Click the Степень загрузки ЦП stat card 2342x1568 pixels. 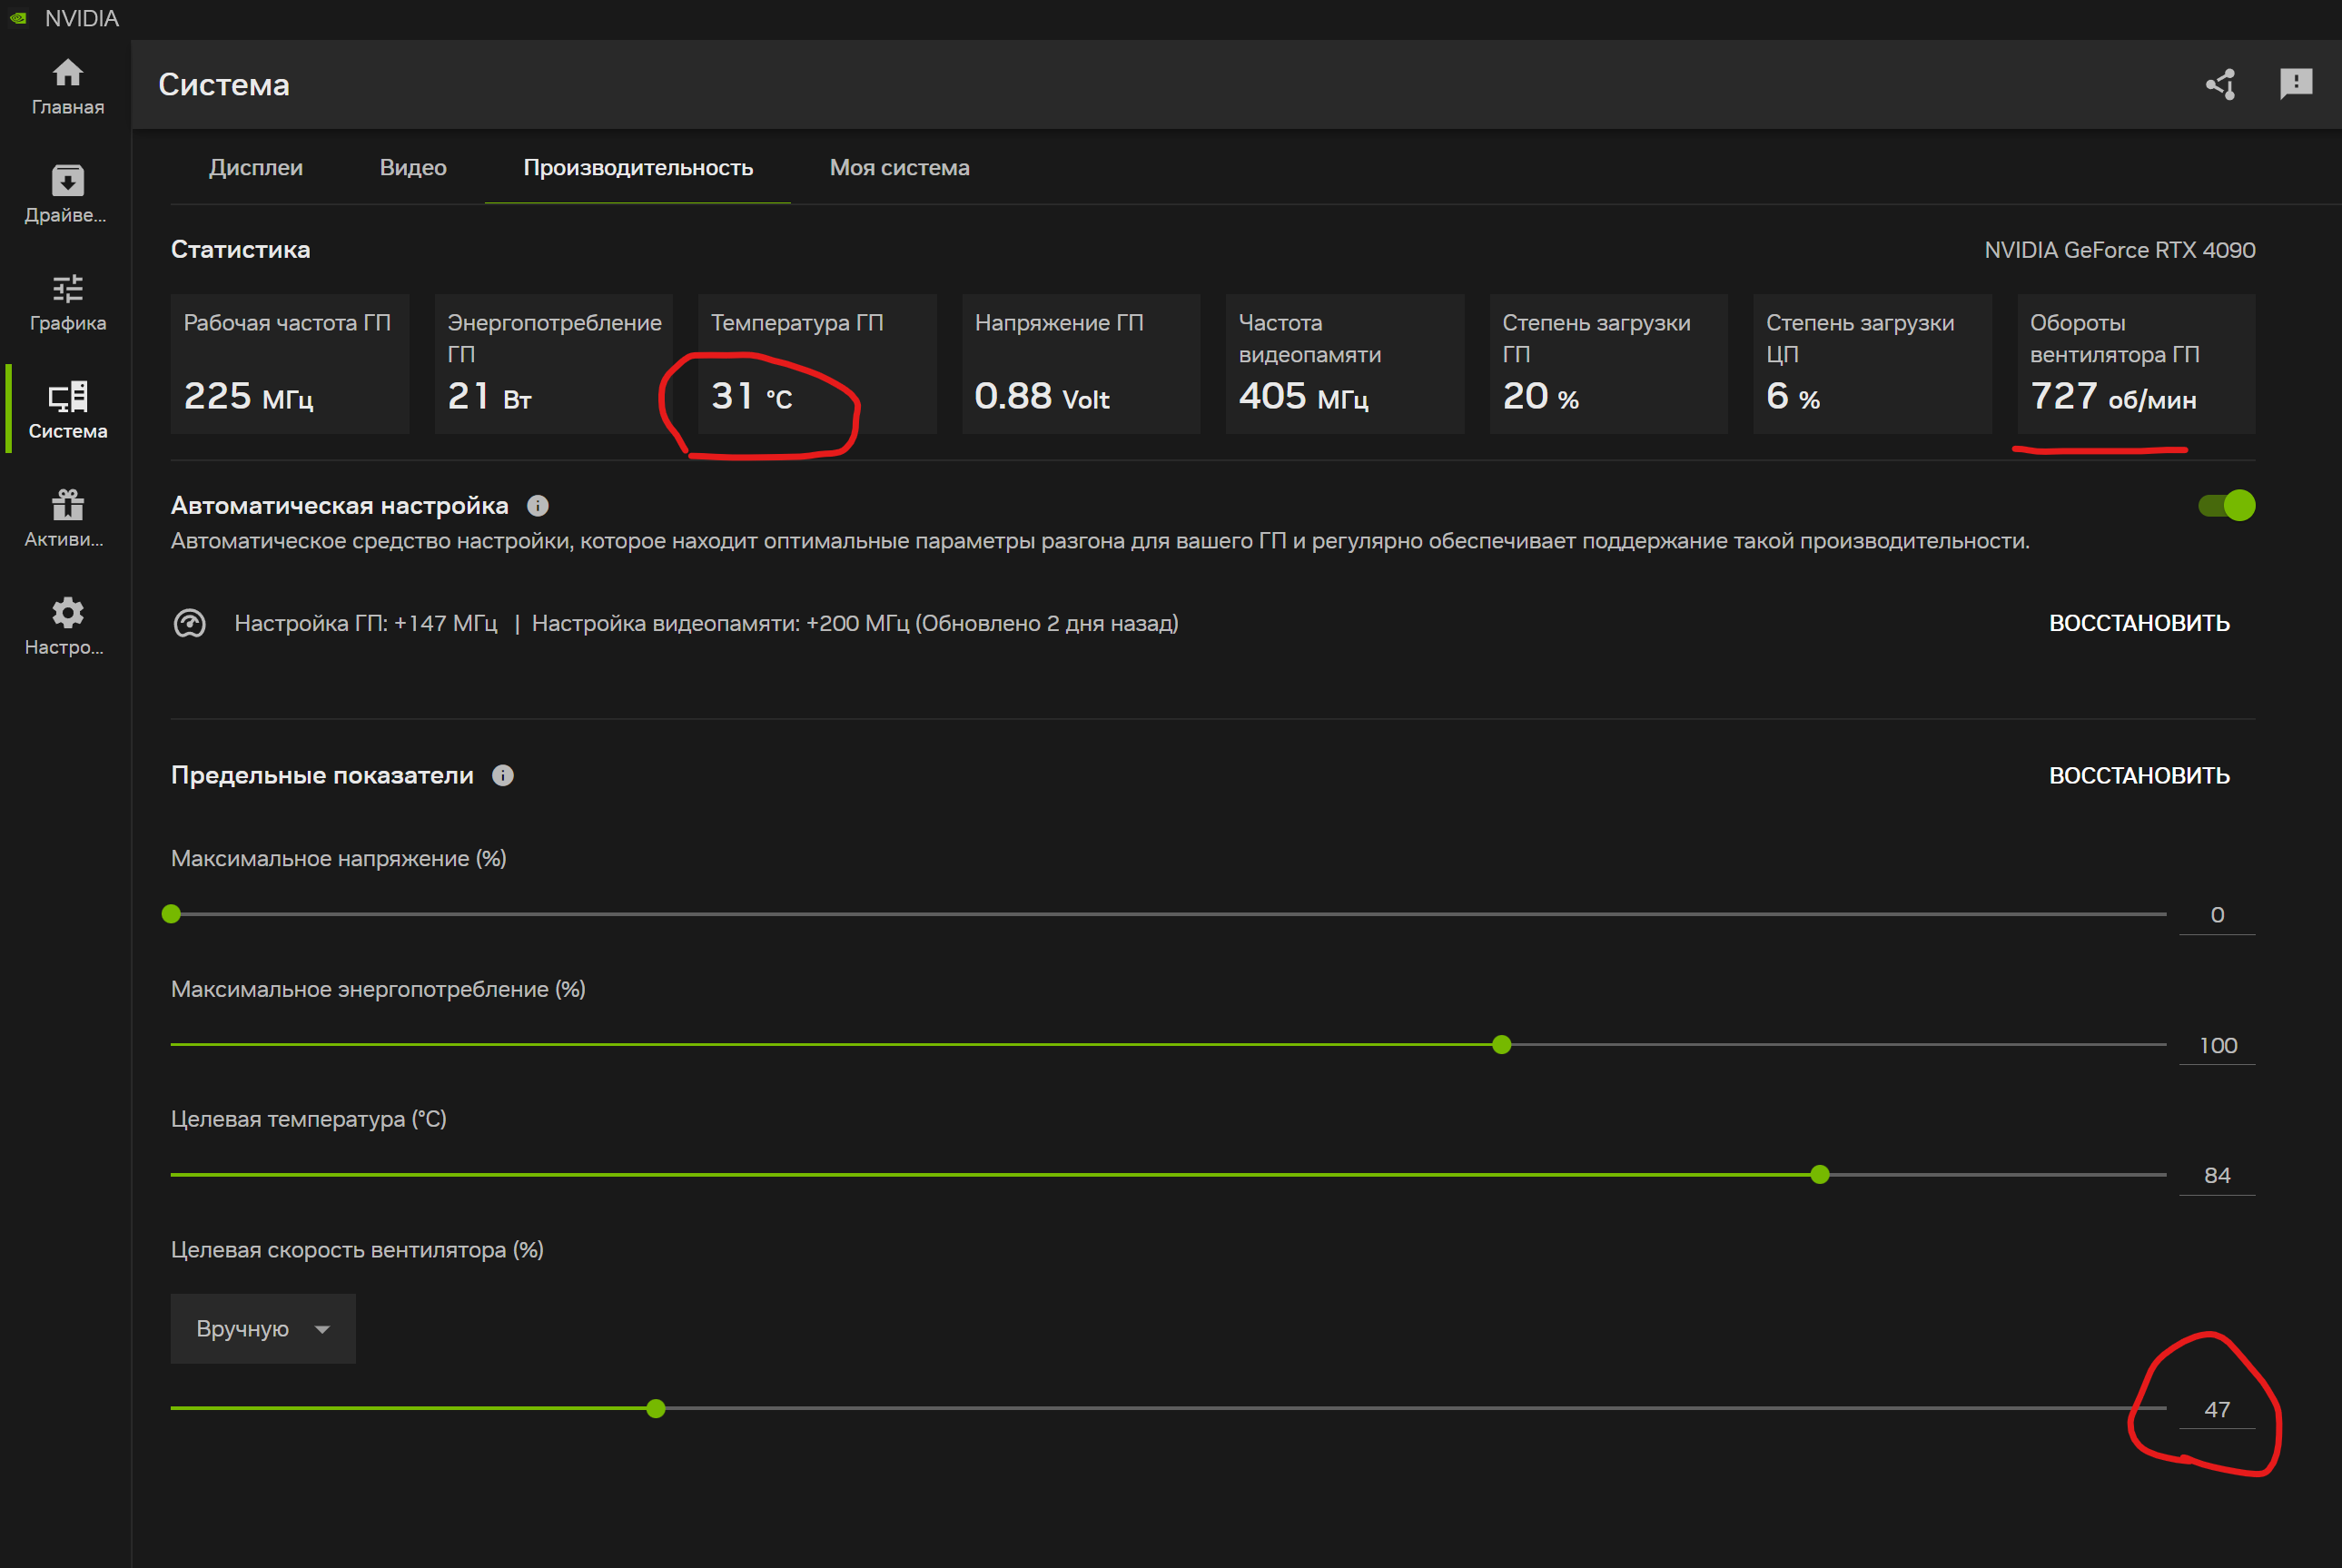point(1872,364)
